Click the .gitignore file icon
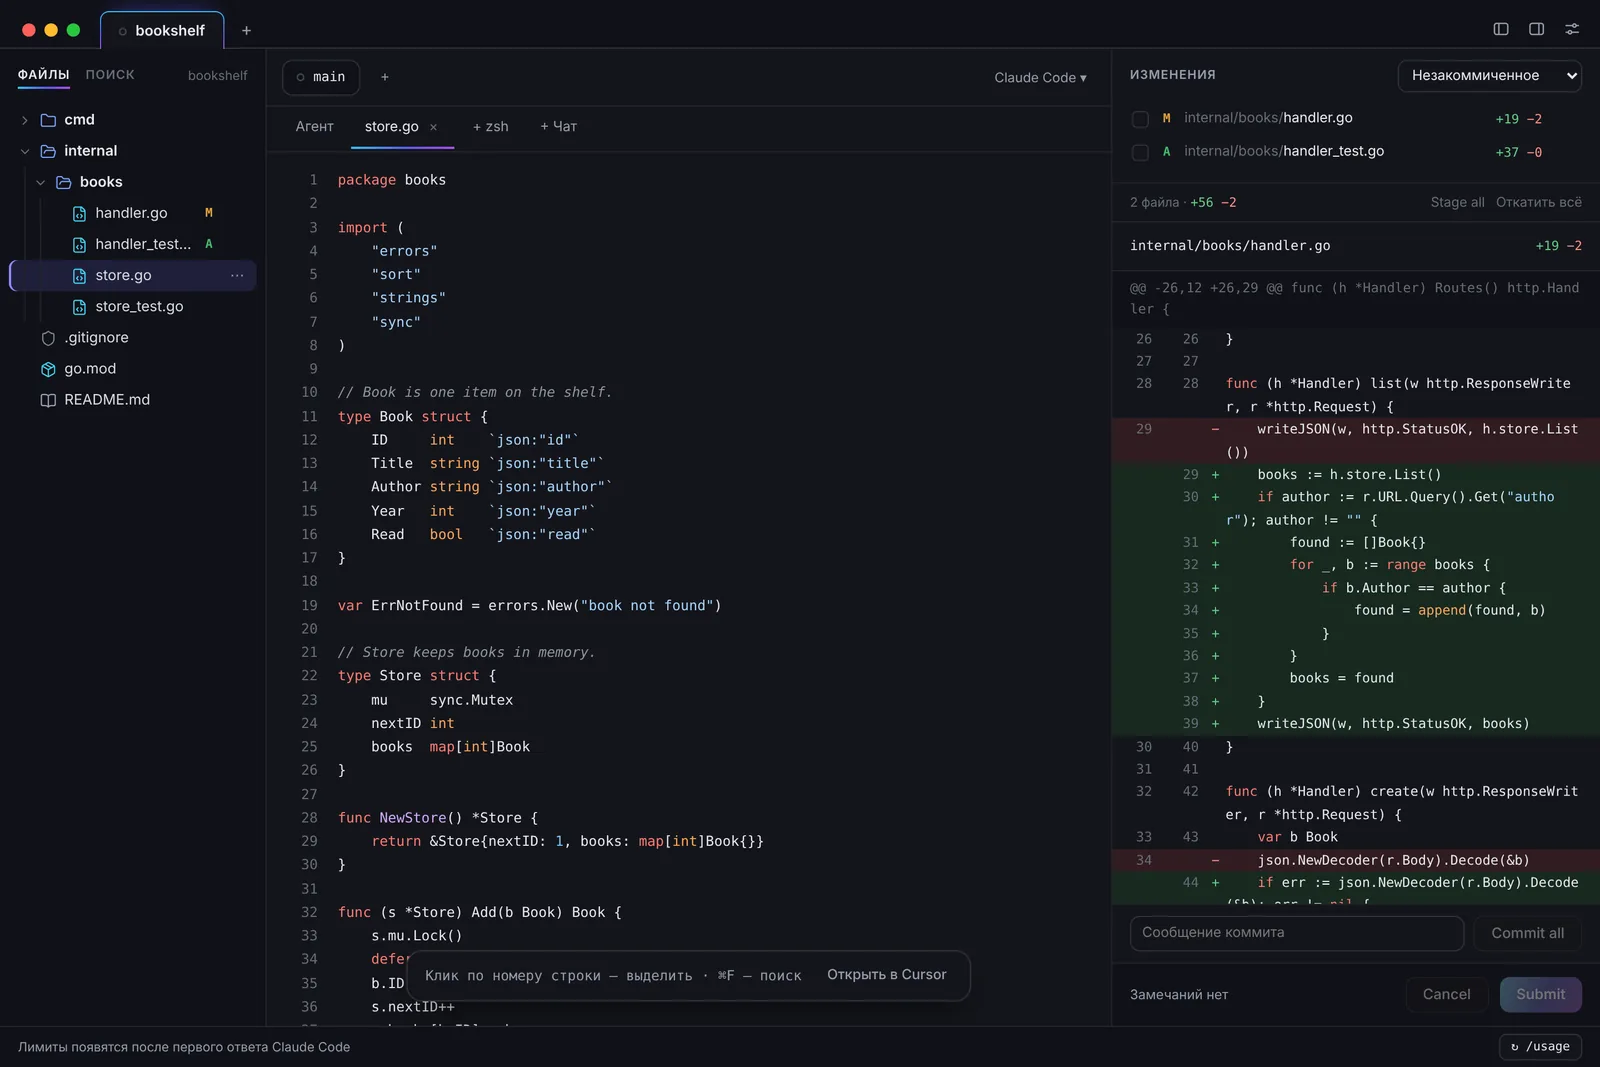This screenshot has height=1067, width=1600. click(x=48, y=338)
